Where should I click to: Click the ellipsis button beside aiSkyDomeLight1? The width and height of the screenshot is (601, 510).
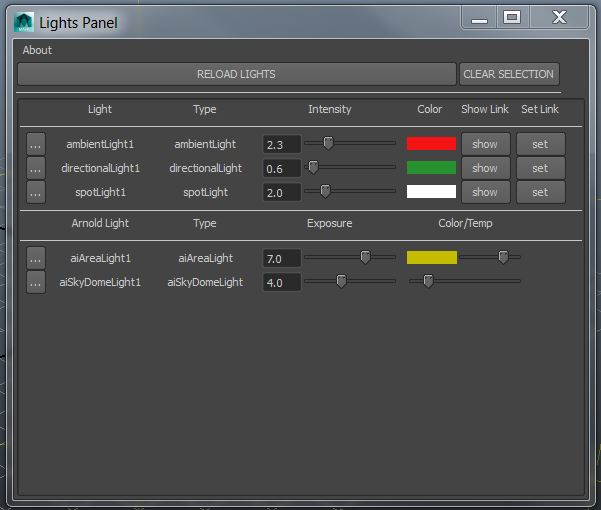point(36,282)
